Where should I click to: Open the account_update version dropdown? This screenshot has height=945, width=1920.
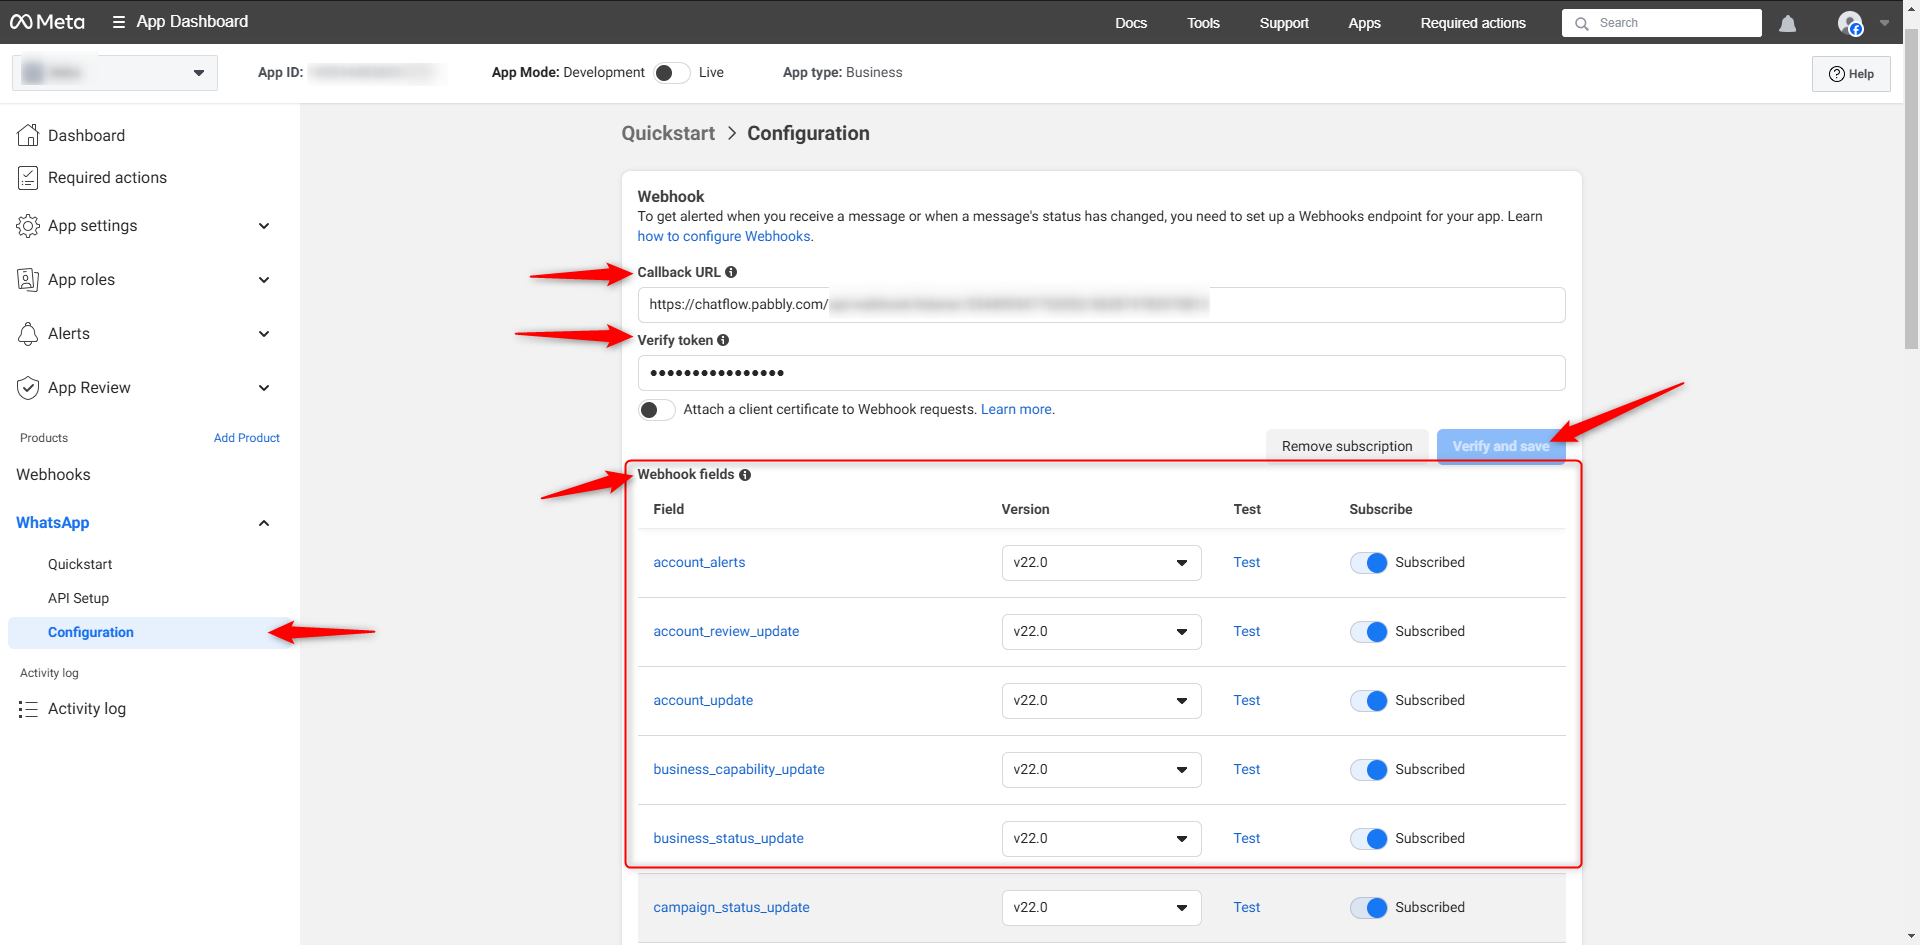click(x=1101, y=701)
